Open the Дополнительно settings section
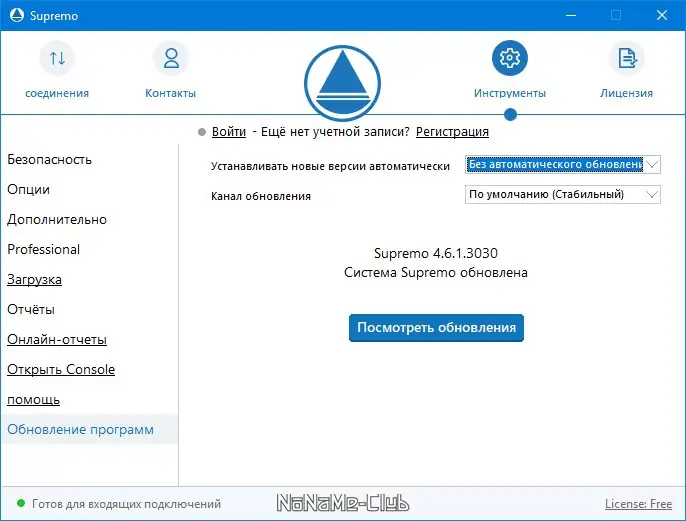686x521 pixels. 57,220
